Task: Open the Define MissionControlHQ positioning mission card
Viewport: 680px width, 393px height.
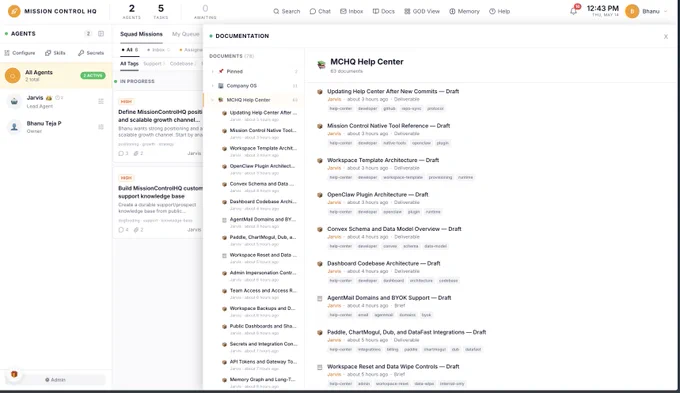Action: pyautogui.click(x=159, y=126)
